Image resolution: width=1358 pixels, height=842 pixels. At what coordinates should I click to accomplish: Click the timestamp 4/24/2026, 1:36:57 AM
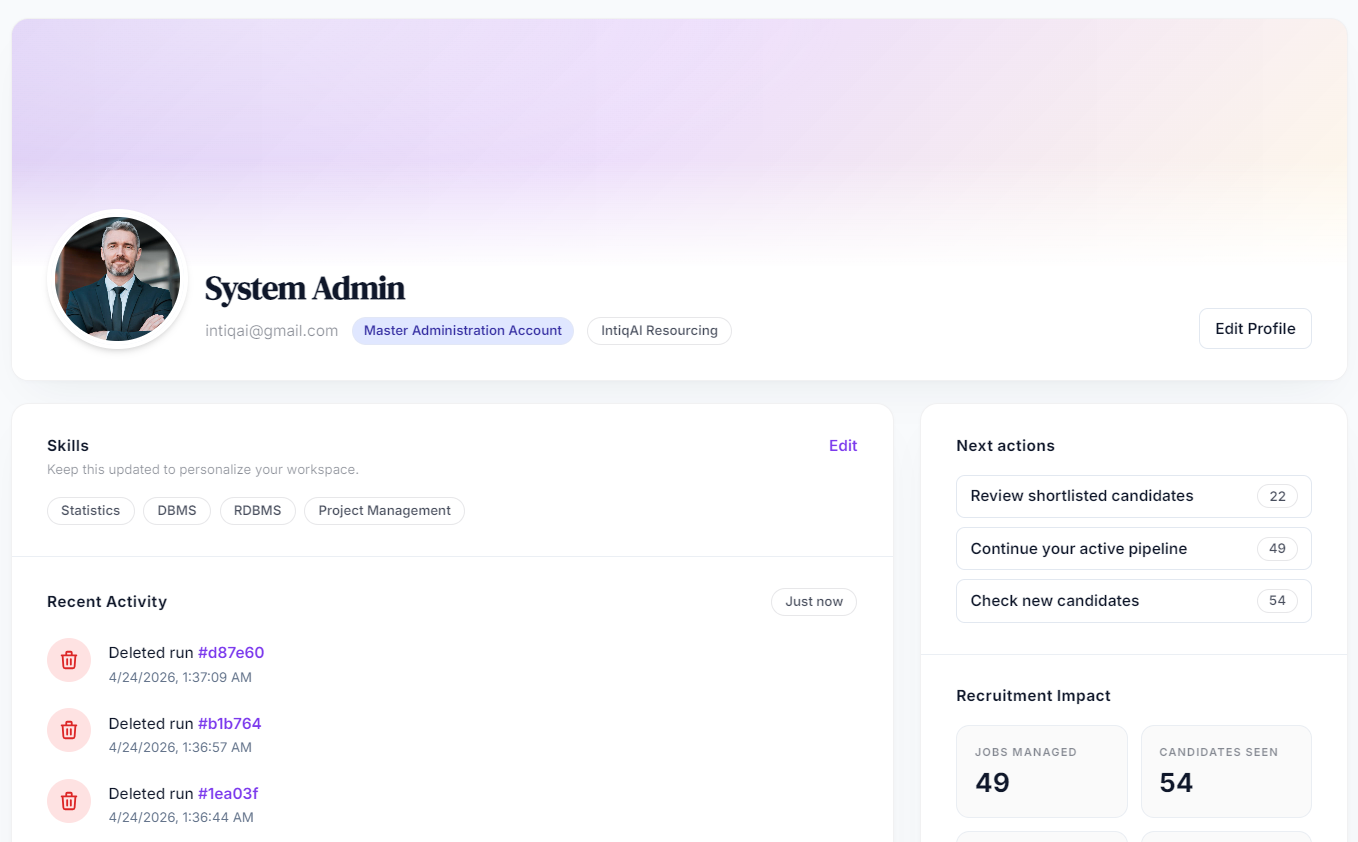coord(180,747)
